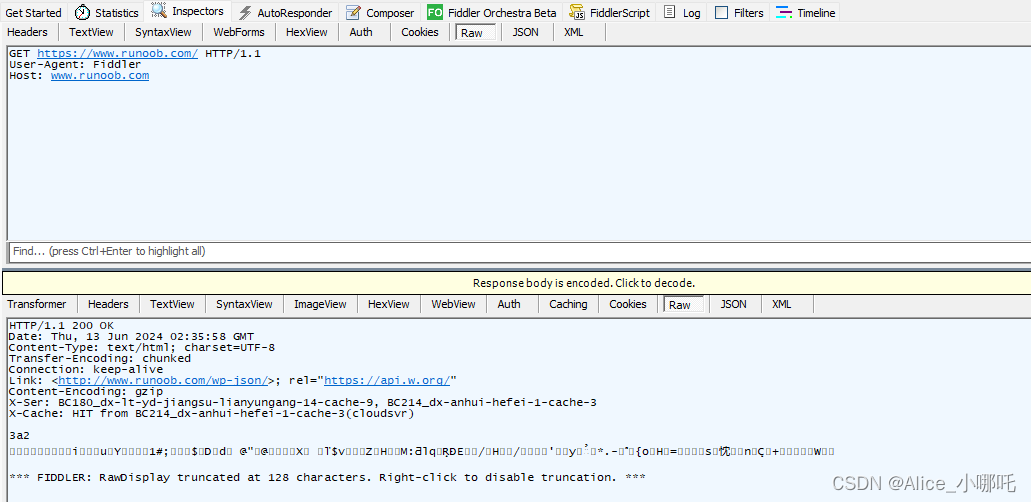Select the response Raw tab
The width and height of the screenshot is (1031, 502).
[684, 305]
